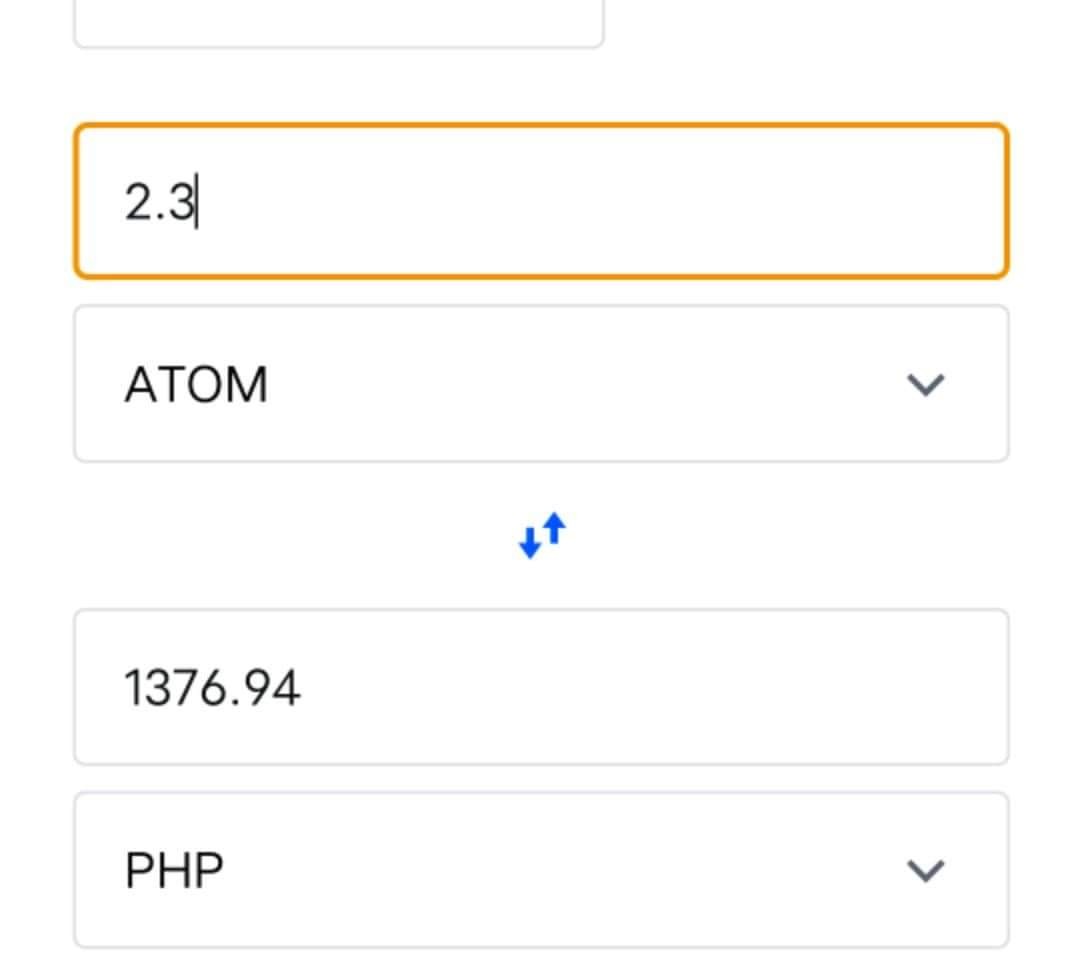Click the empty area of the 1376.94 result box
1080x958 pixels.
coord(647,687)
